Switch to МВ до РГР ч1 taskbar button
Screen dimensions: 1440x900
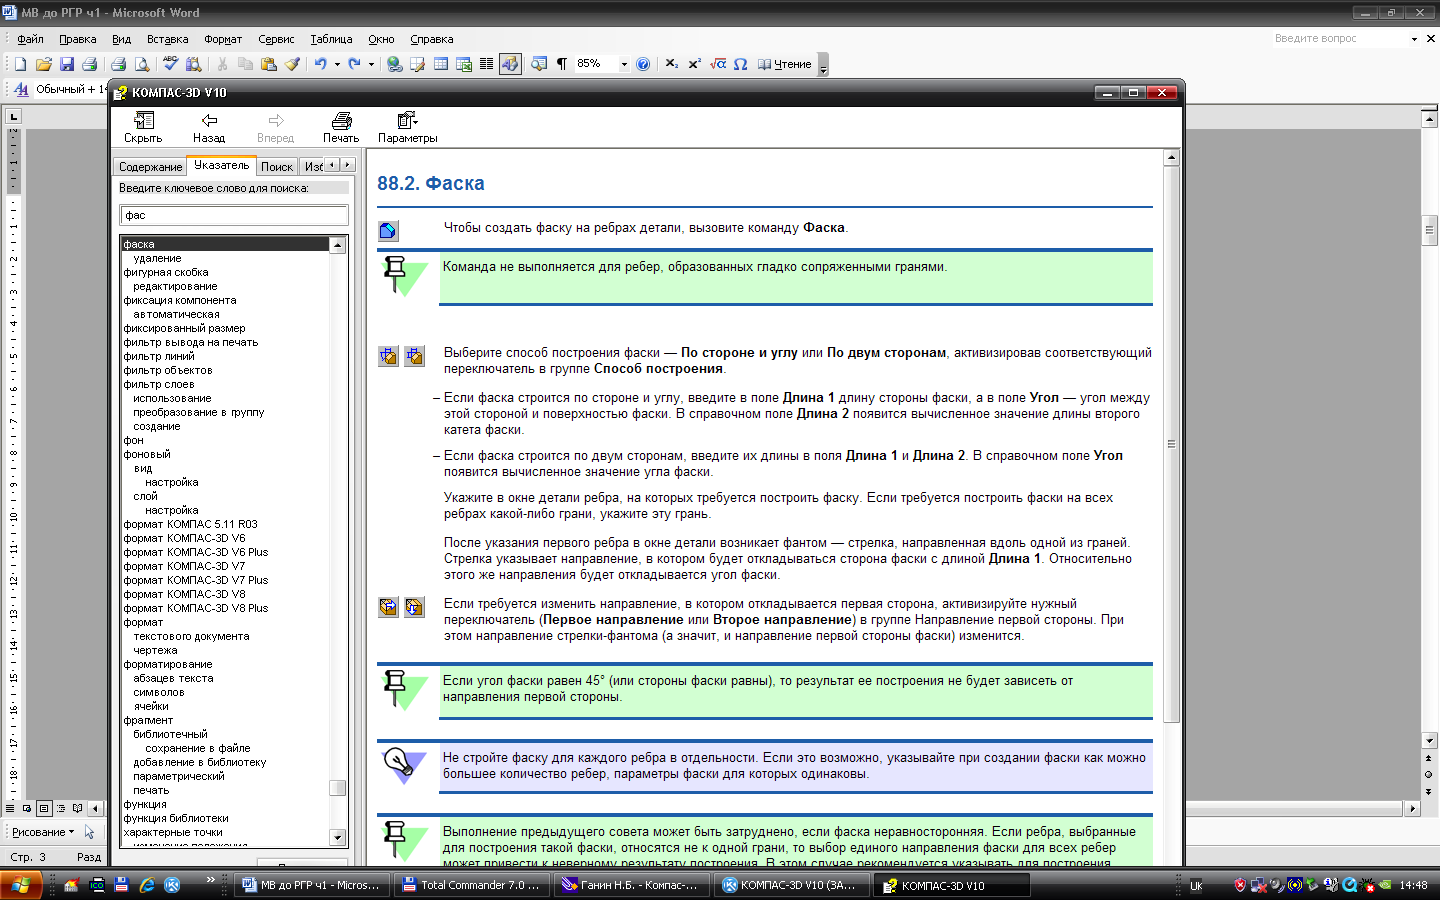point(311,885)
